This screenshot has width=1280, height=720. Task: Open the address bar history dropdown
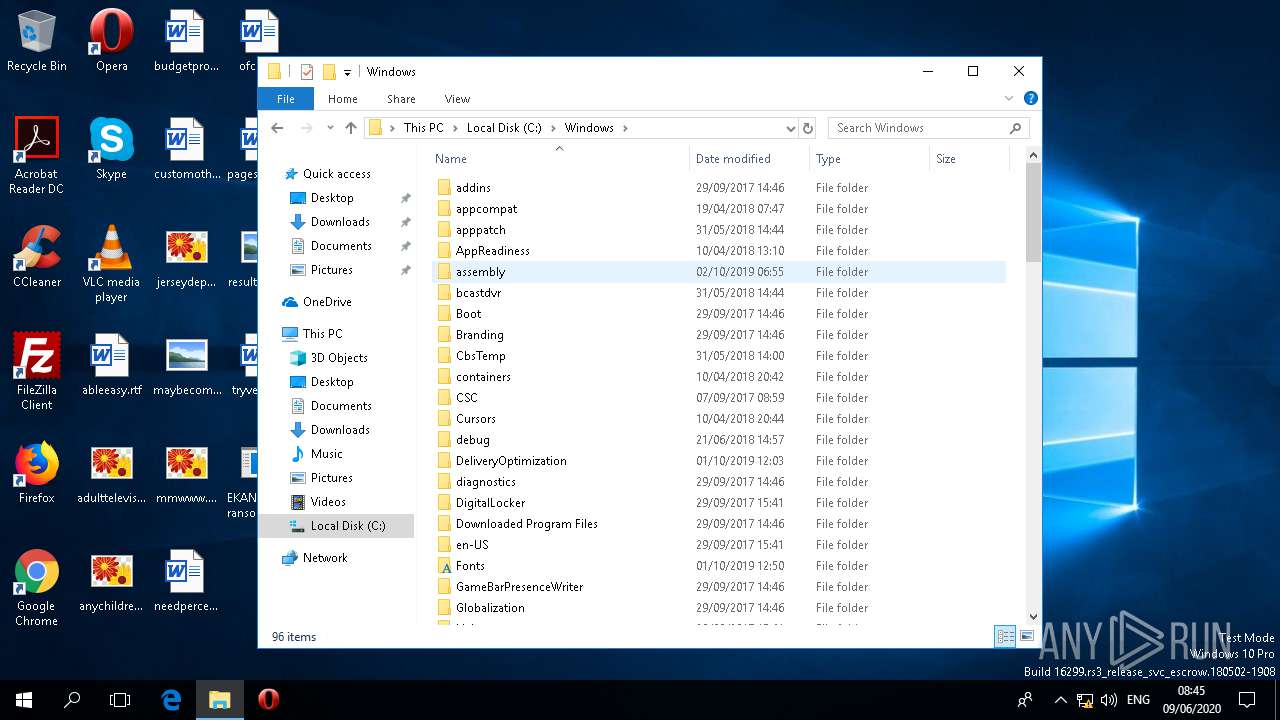coord(790,128)
